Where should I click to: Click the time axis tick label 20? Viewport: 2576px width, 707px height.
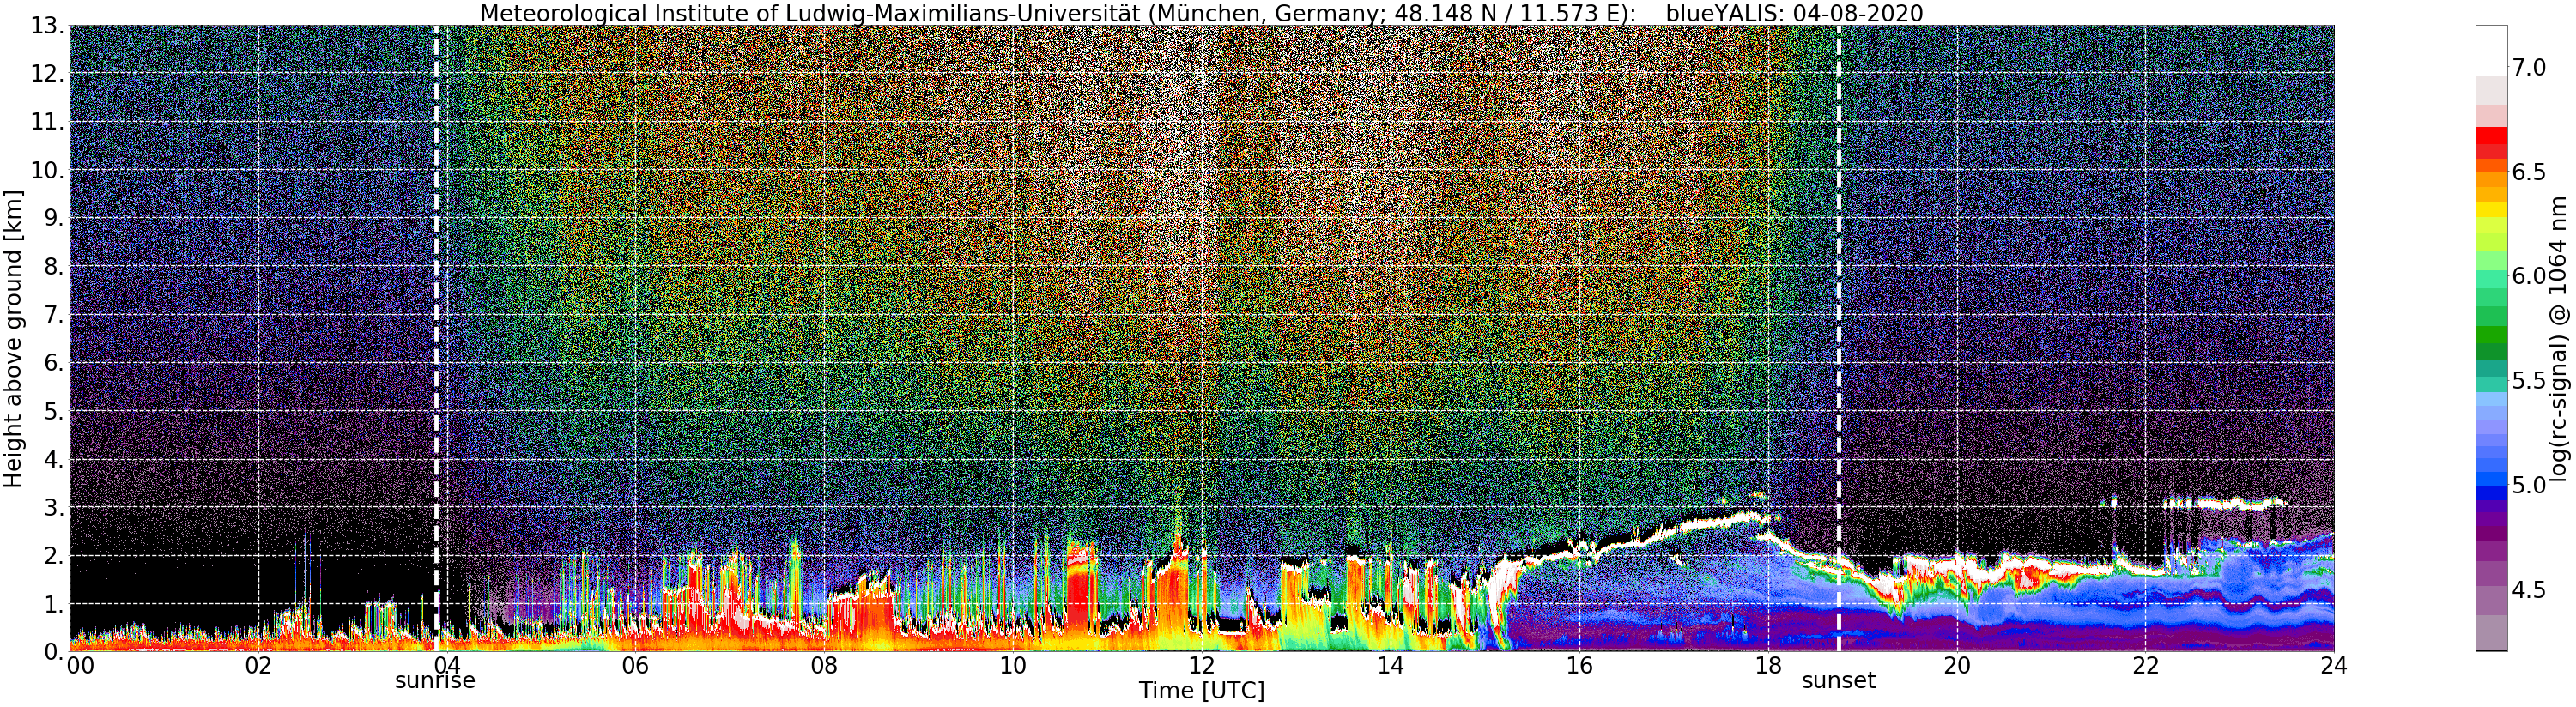[x=1956, y=666]
